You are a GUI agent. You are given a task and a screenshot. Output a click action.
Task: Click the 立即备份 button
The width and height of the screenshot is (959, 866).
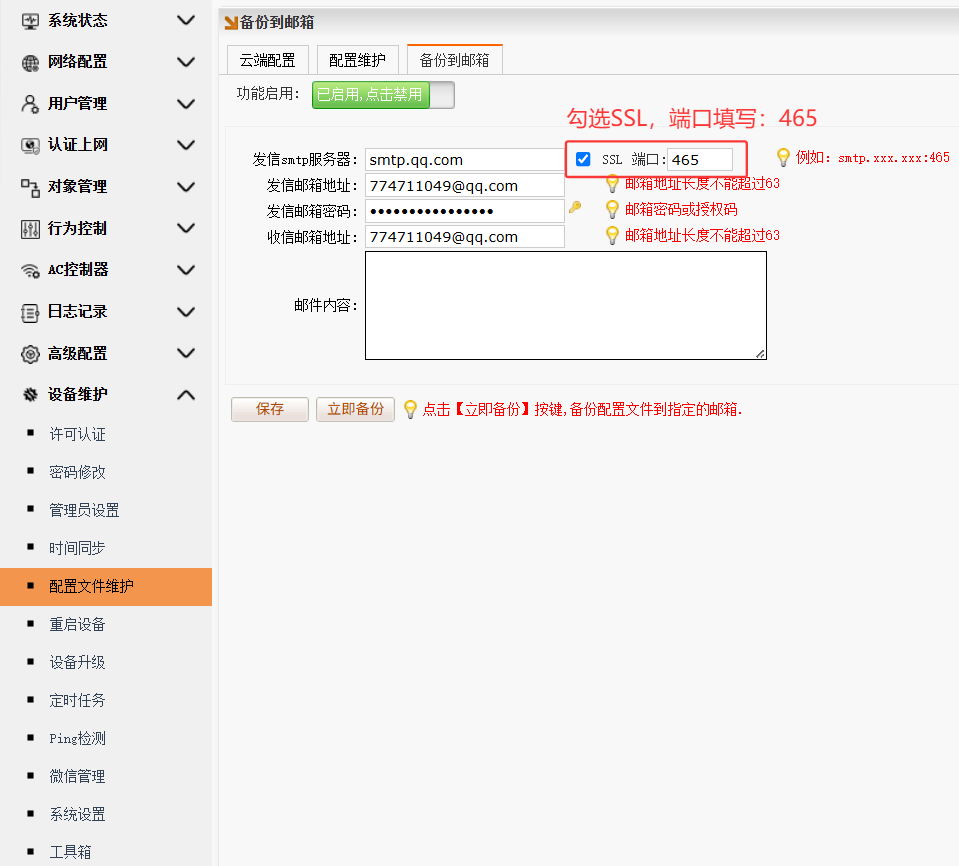(x=355, y=409)
